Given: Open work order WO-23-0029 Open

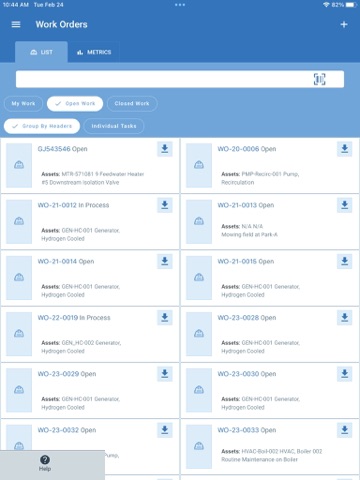Looking at the screenshot, I should point(67,374).
